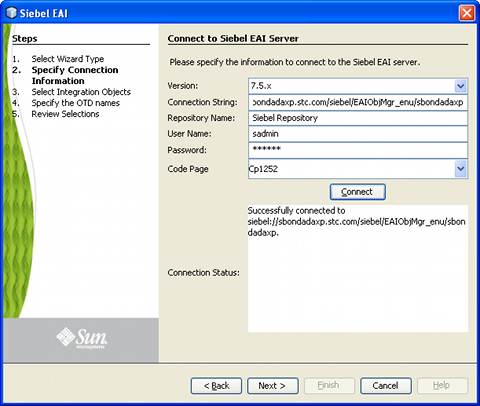Viewport: 480px width, 406px height.
Task: Click the 'Connection Status:' label
Action: (x=204, y=273)
